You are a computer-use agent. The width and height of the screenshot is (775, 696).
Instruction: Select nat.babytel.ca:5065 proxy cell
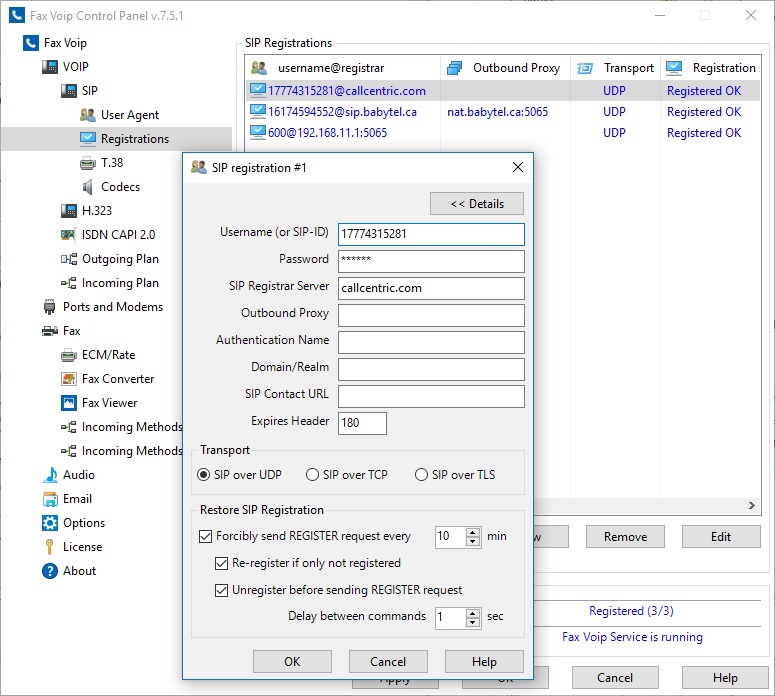pyautogui.click(x=498, y=112)
